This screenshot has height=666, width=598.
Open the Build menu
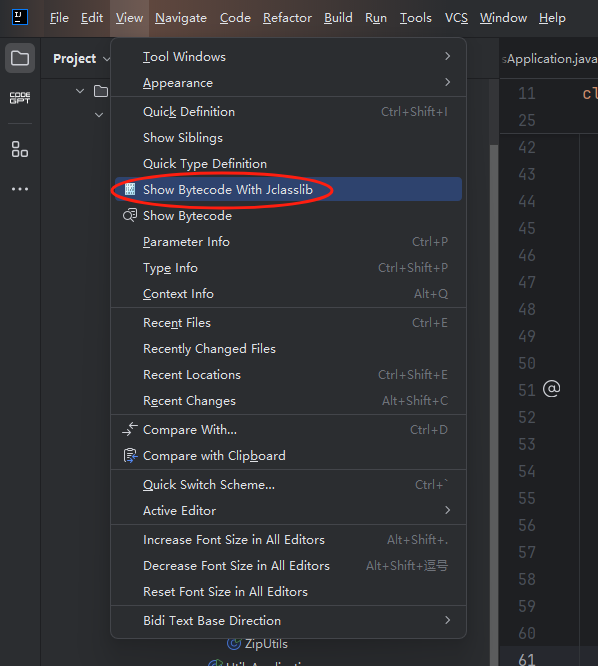(x=338, y=18)
